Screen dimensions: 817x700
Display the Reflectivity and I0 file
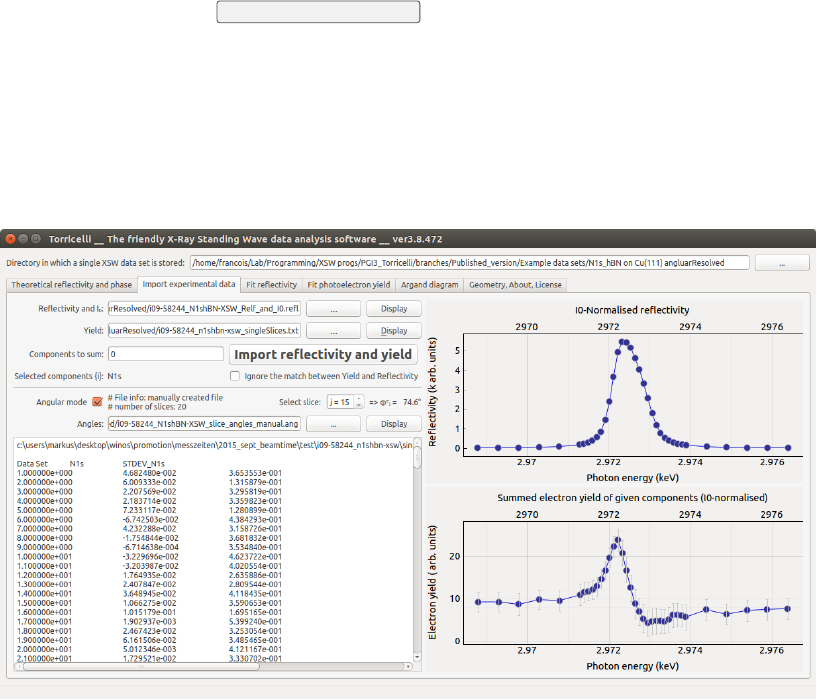394,309
